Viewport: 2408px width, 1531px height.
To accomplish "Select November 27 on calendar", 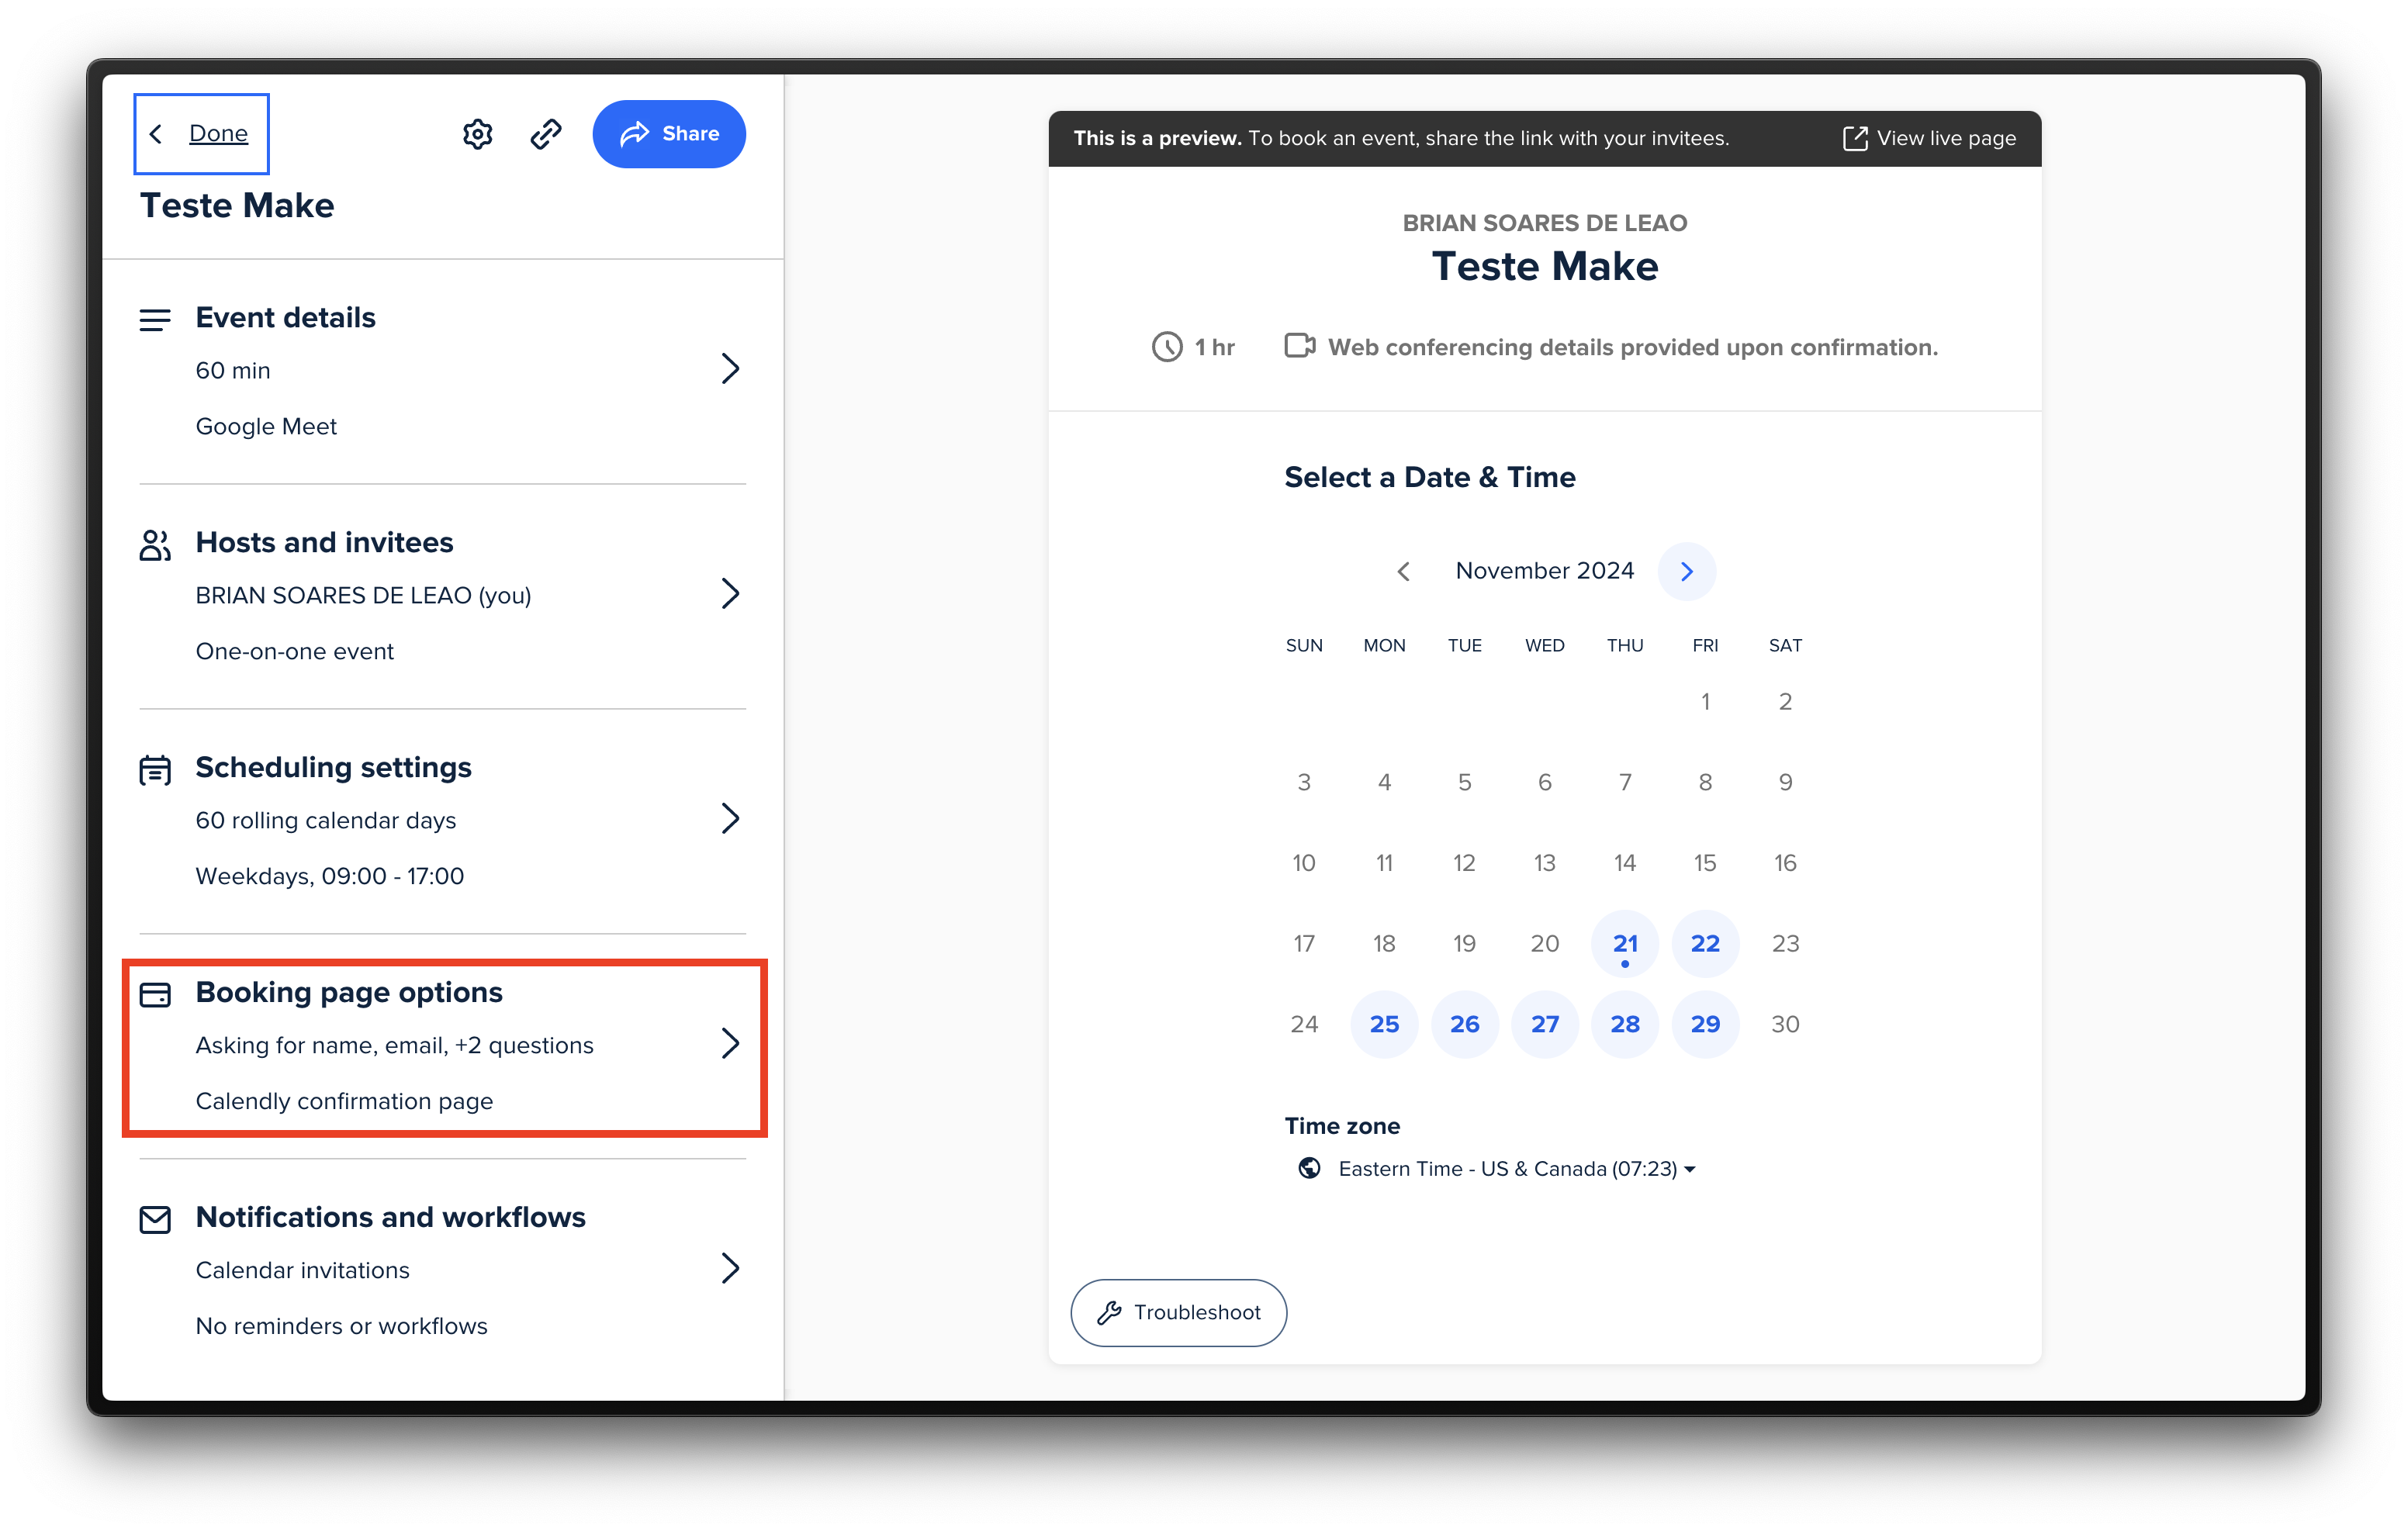I will point(1544,1024).
